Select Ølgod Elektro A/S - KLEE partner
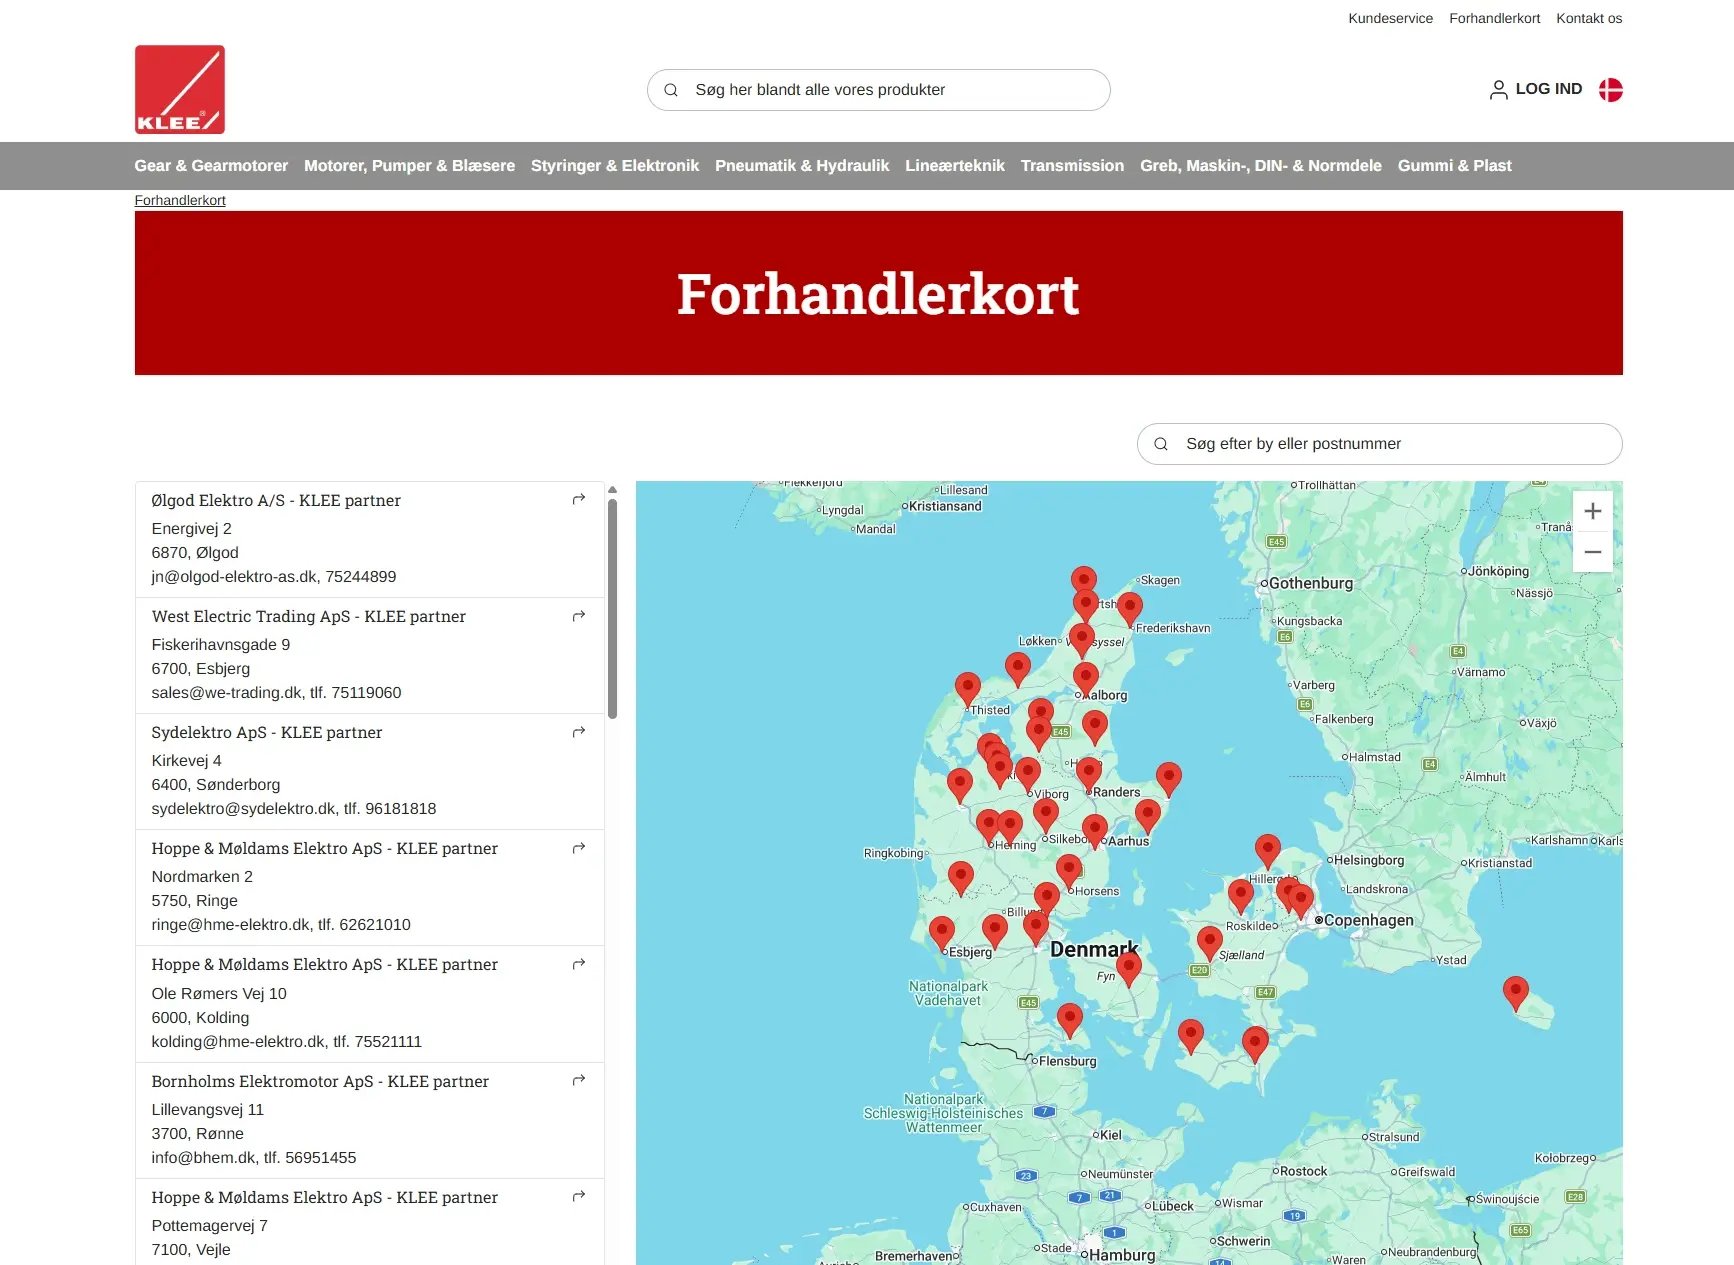Viewport: 1734px width, 1265px height. point(276,500)
